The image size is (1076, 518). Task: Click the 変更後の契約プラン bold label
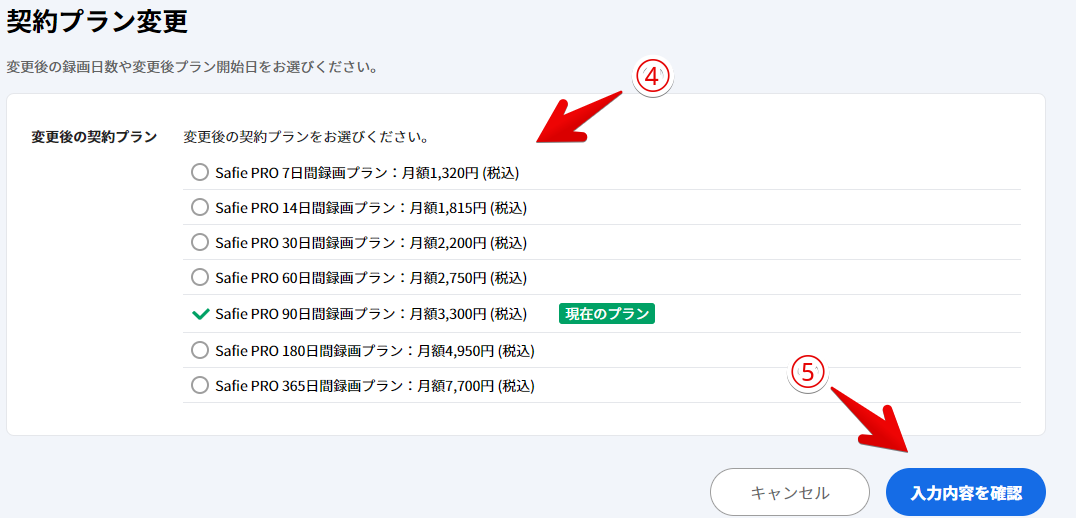[x=95, y=137]
